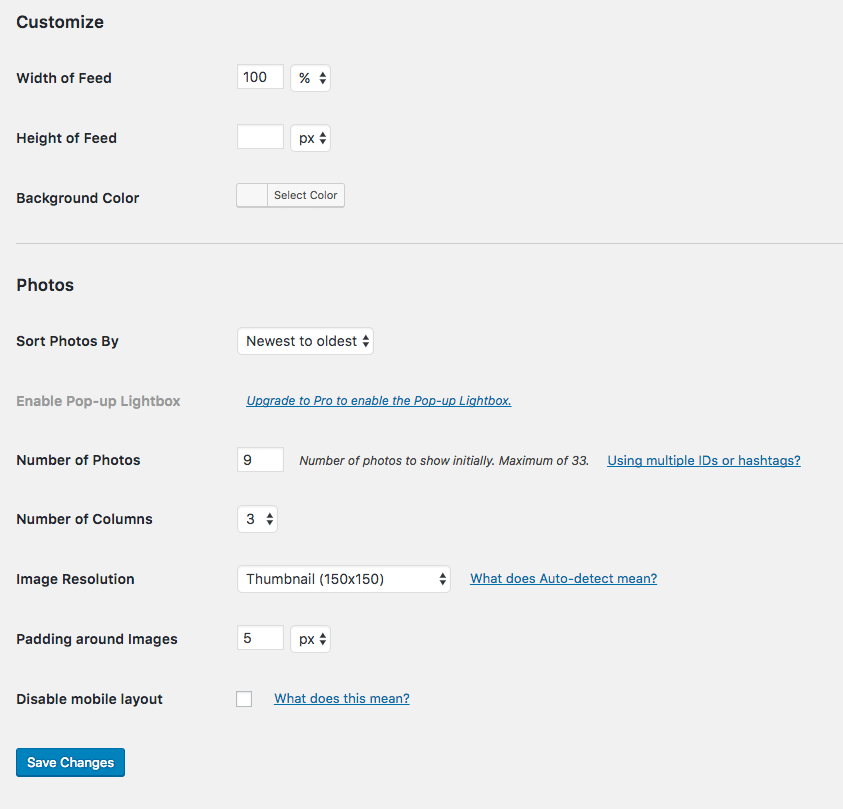Viewport: 843px width, 809px height.
Task: Click the Select Color button
Action: coord(305,195)
